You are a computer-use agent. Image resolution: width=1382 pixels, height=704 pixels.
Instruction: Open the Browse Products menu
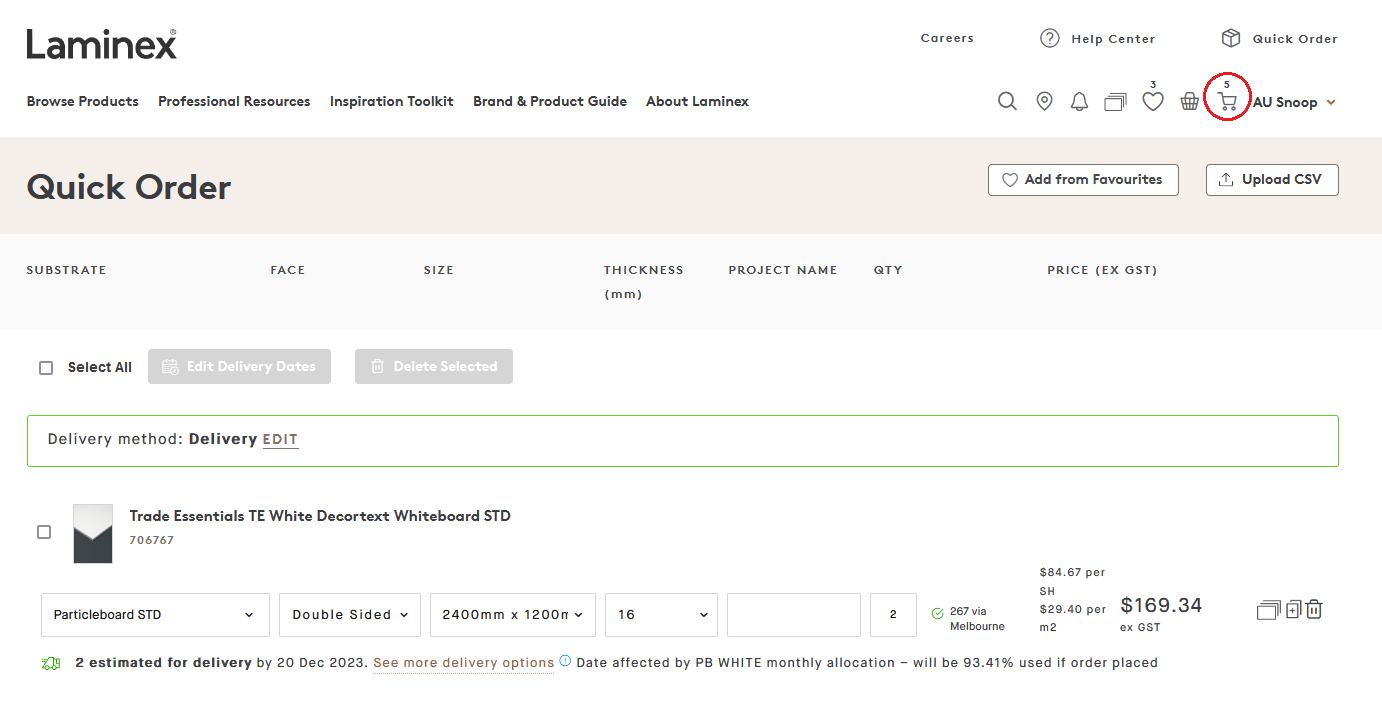83,101
